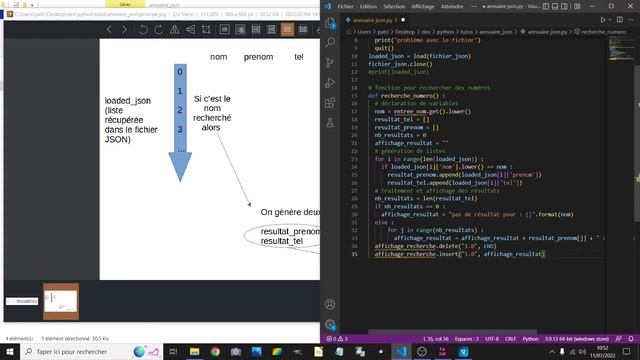Open Customize Layout in the title bar
Screen dimensions: 640x360
tap(577, 6)
